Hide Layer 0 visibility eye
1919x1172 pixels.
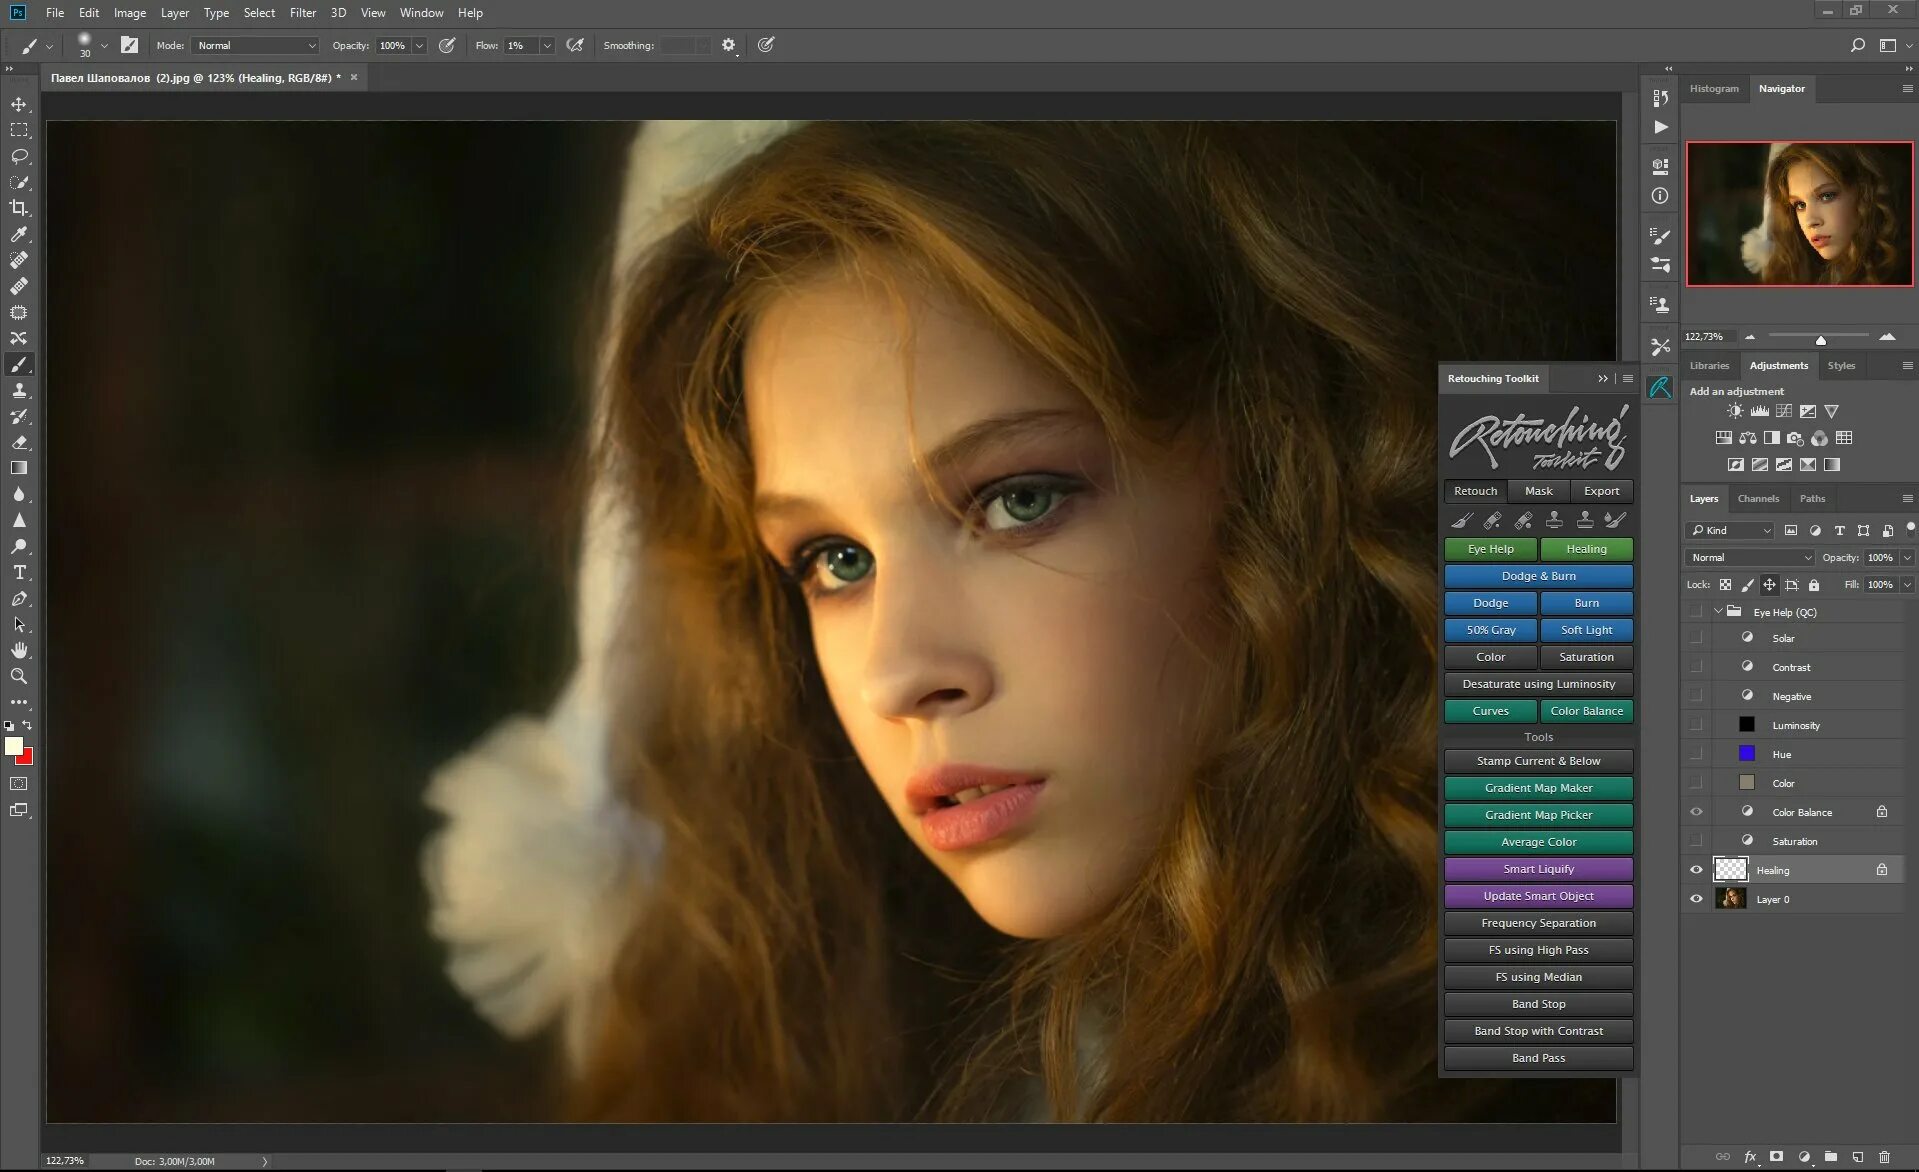coord(1696,899)
